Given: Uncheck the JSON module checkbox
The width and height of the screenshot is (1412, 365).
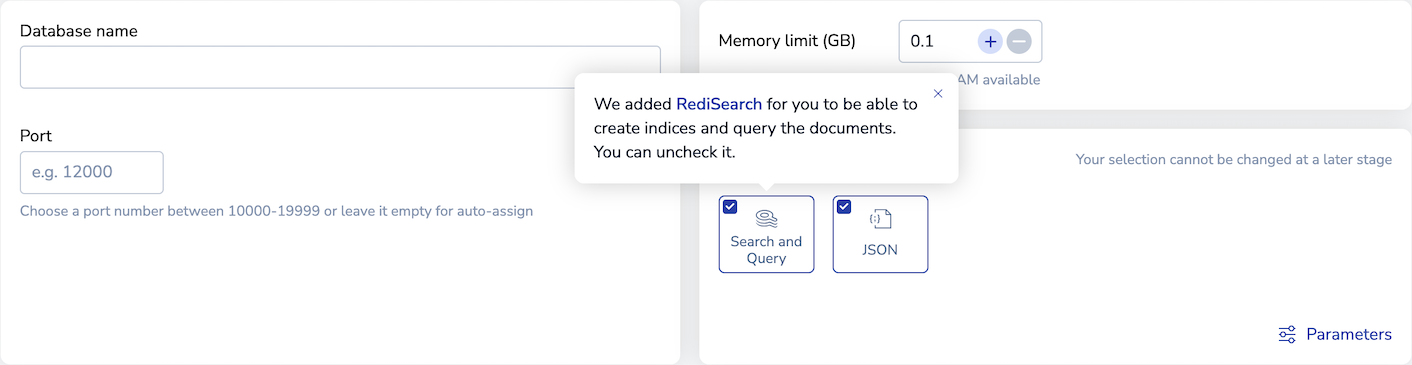Looking at the screenshot, I should 844,207.
